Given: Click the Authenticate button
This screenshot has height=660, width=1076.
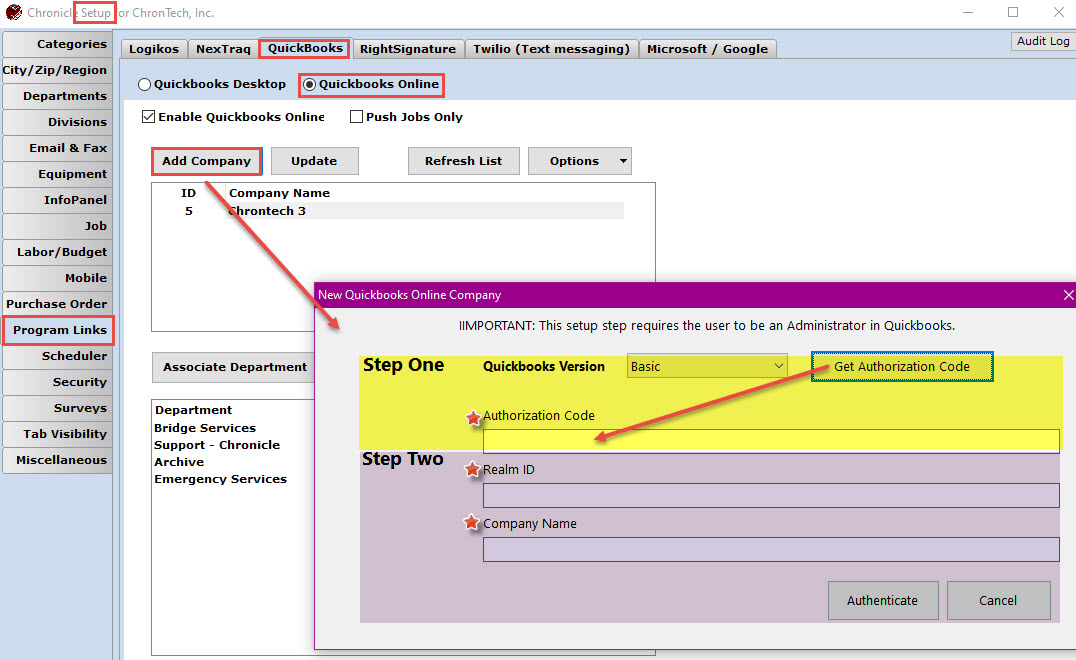Looking at the screenshot, I should (x=882, y=600).
